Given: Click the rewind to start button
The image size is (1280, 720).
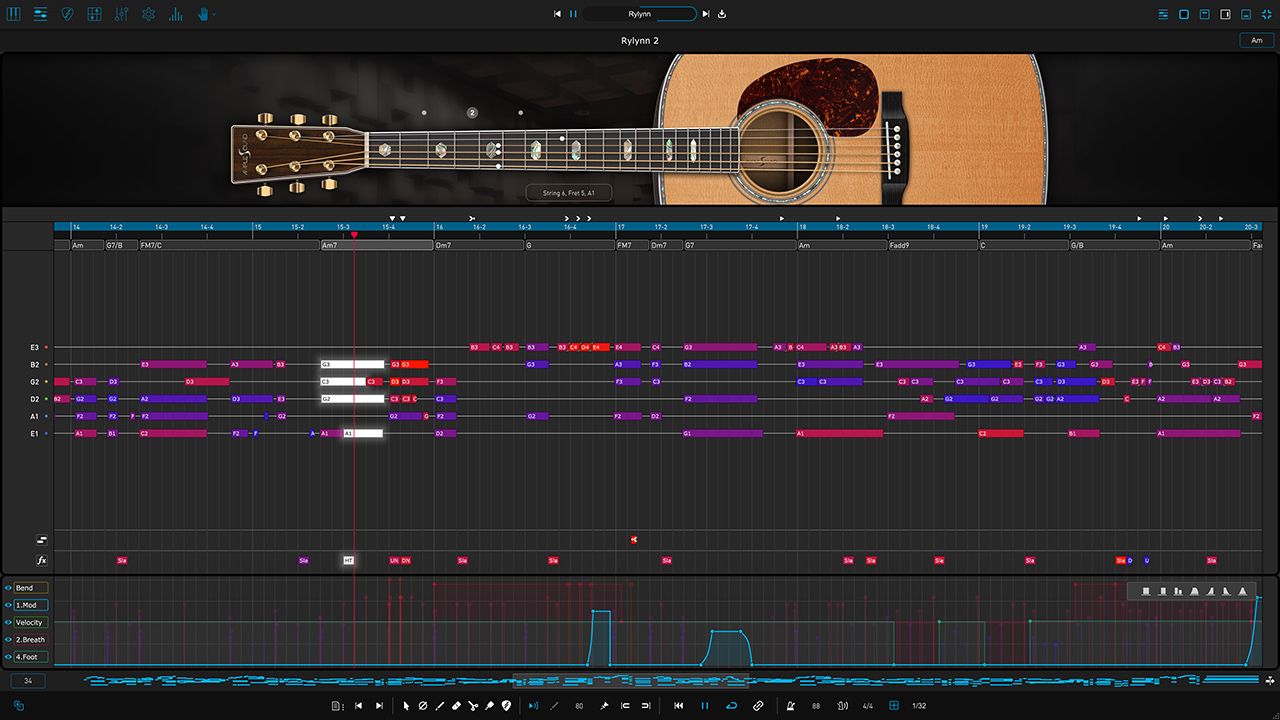Looking at the screenshot, I should click(x=678, y=706).
